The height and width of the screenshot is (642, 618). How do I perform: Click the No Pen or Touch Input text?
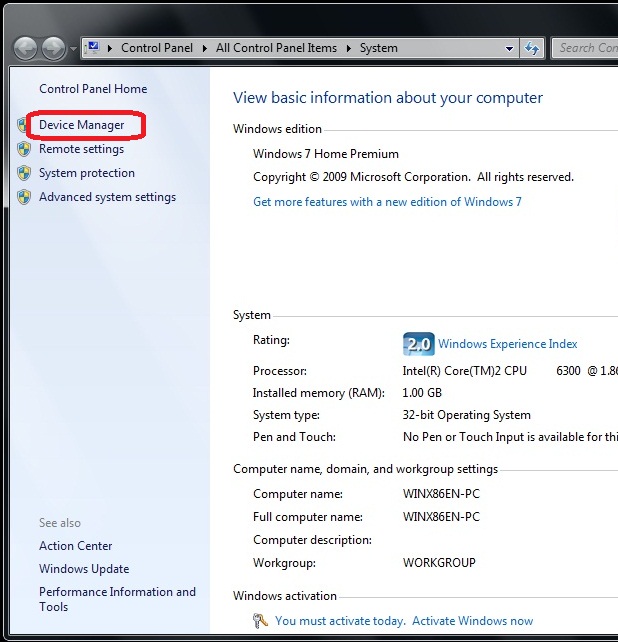pyautogui.click(x=510, y=437)
